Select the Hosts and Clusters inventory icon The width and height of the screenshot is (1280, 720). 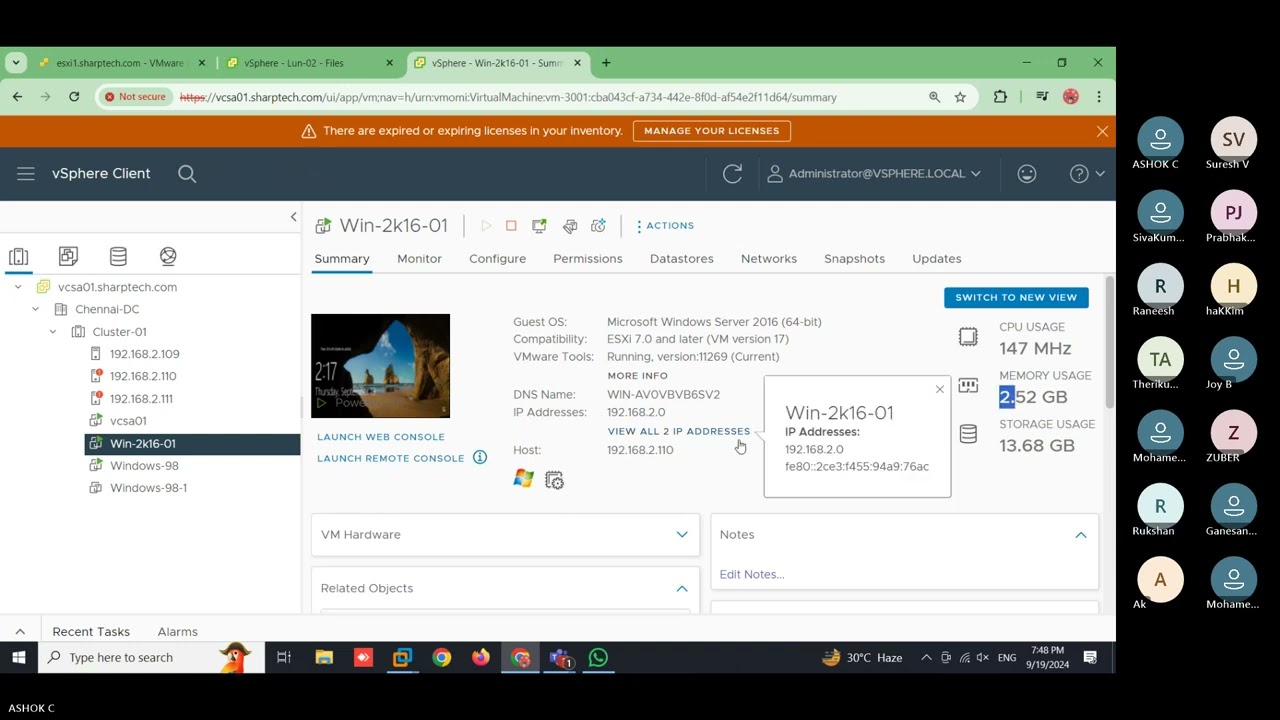pyautogui.click(x=19, y=257)
